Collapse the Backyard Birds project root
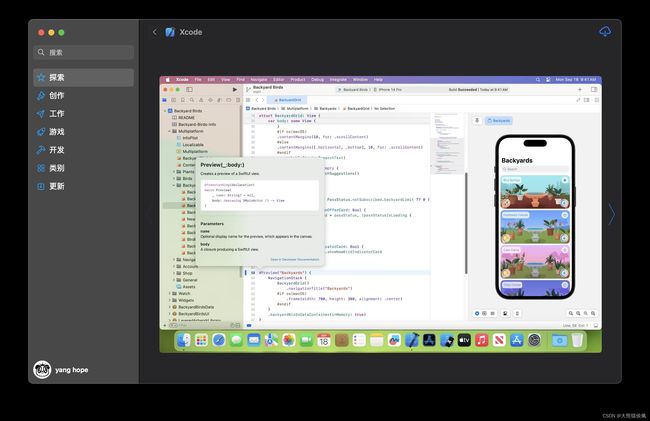Screen dimensions: 650x421 pos(165,111)
